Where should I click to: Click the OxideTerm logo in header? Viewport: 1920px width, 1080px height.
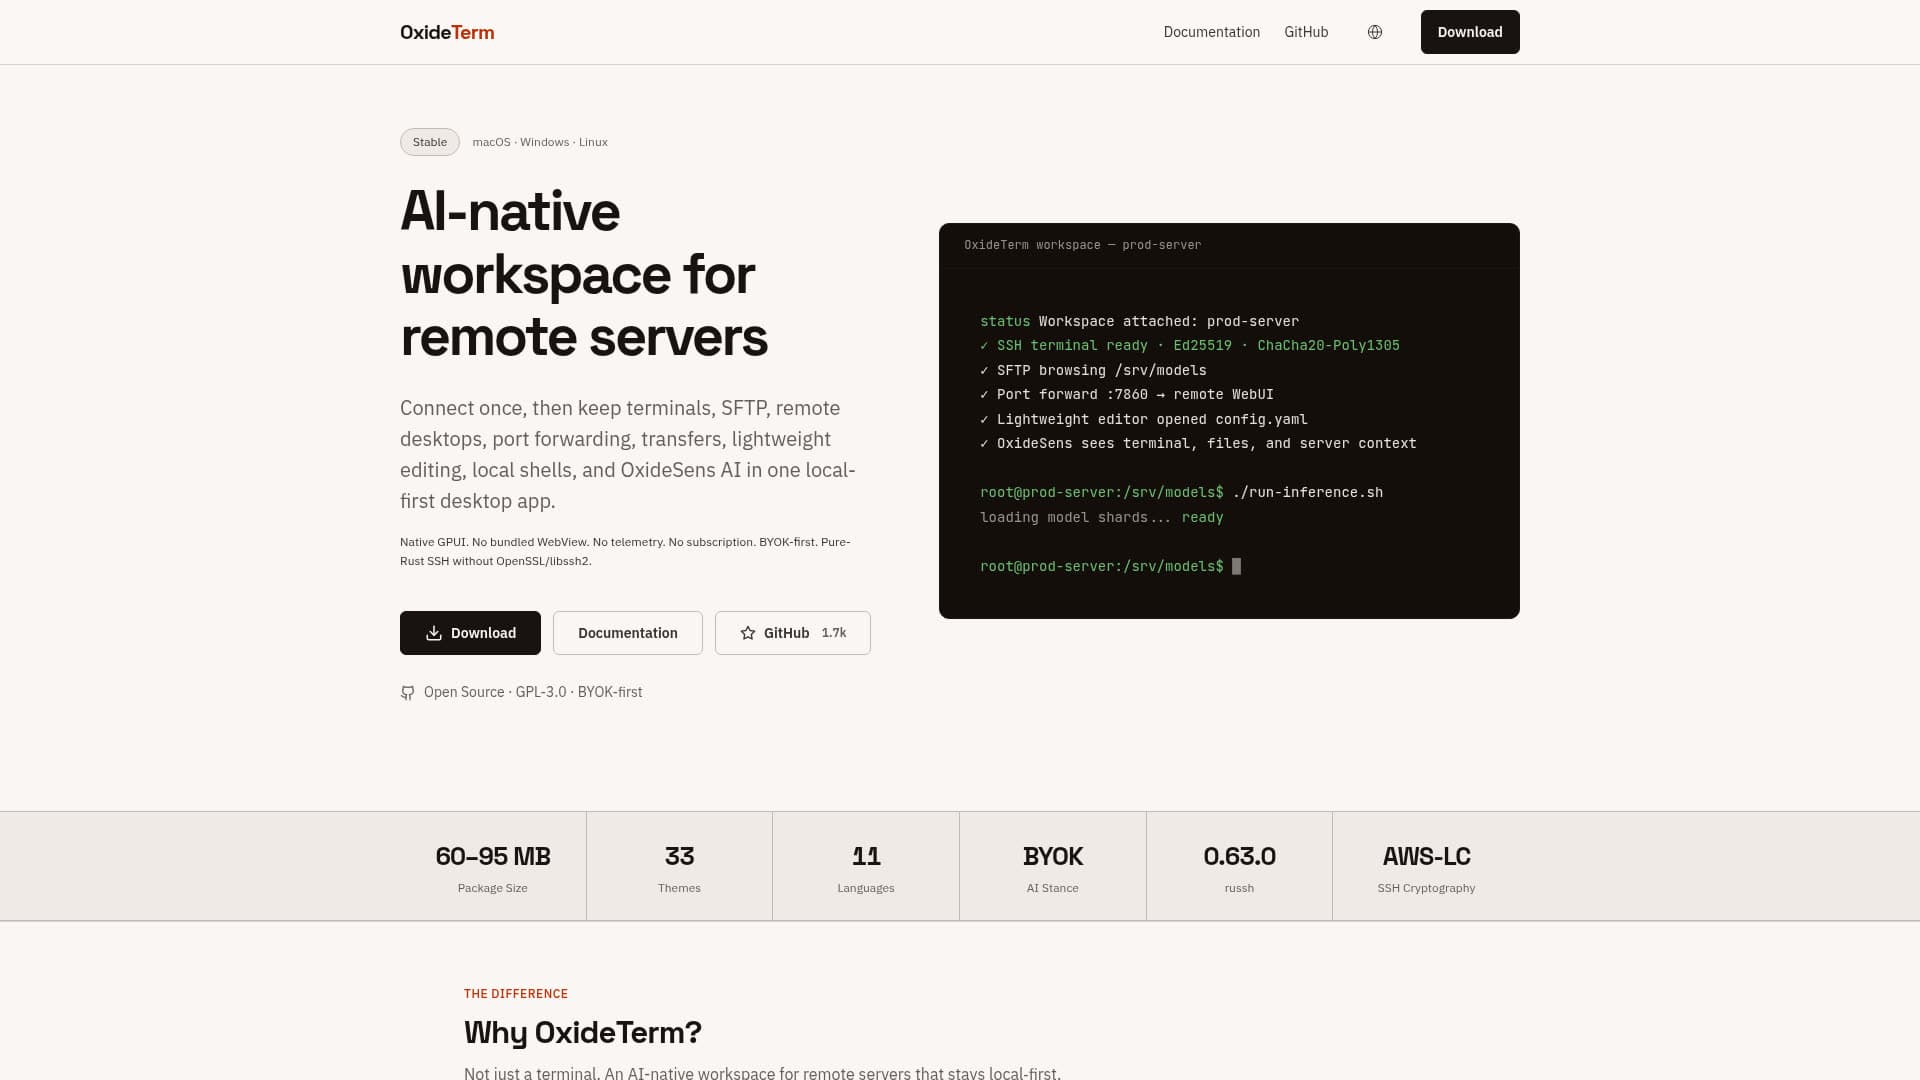[x=447, y=32]
